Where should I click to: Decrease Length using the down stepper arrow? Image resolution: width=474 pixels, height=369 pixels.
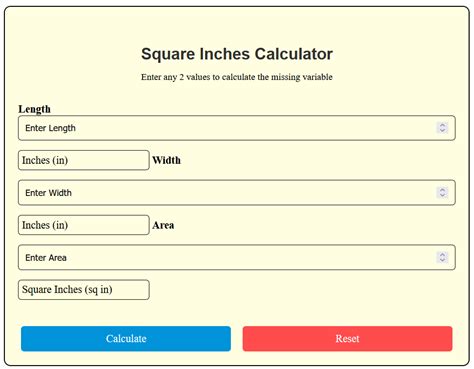(x=442, y=131)
